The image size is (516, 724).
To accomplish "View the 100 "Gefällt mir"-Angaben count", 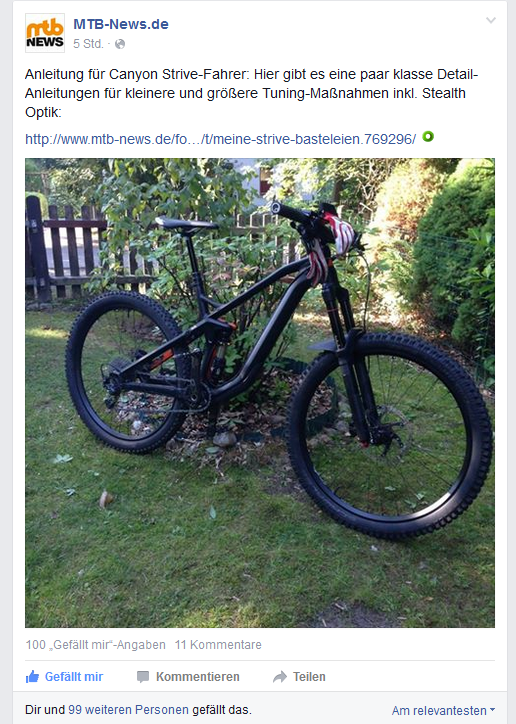I will tap(96, 645).
